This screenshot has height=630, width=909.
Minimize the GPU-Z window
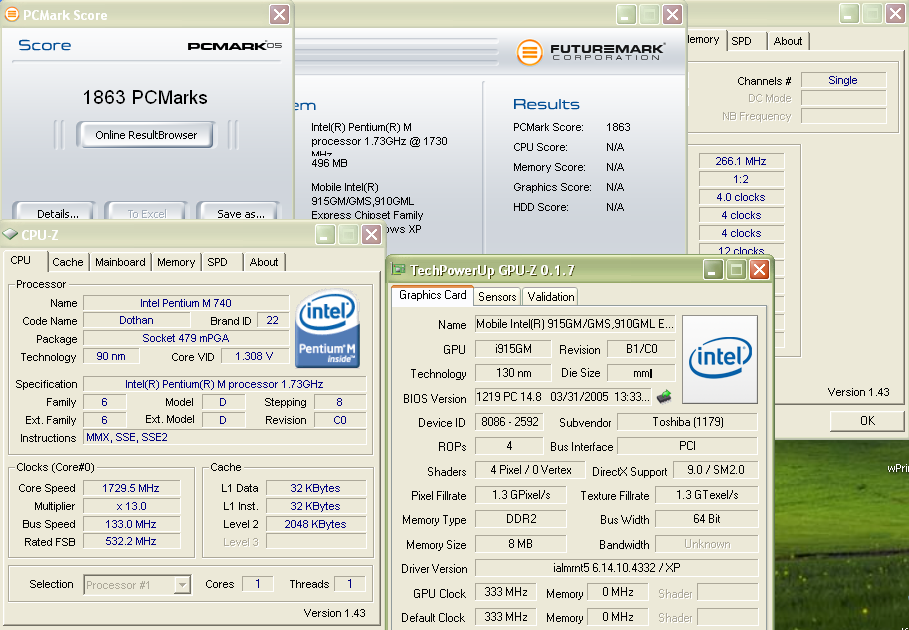coord(713,270)
